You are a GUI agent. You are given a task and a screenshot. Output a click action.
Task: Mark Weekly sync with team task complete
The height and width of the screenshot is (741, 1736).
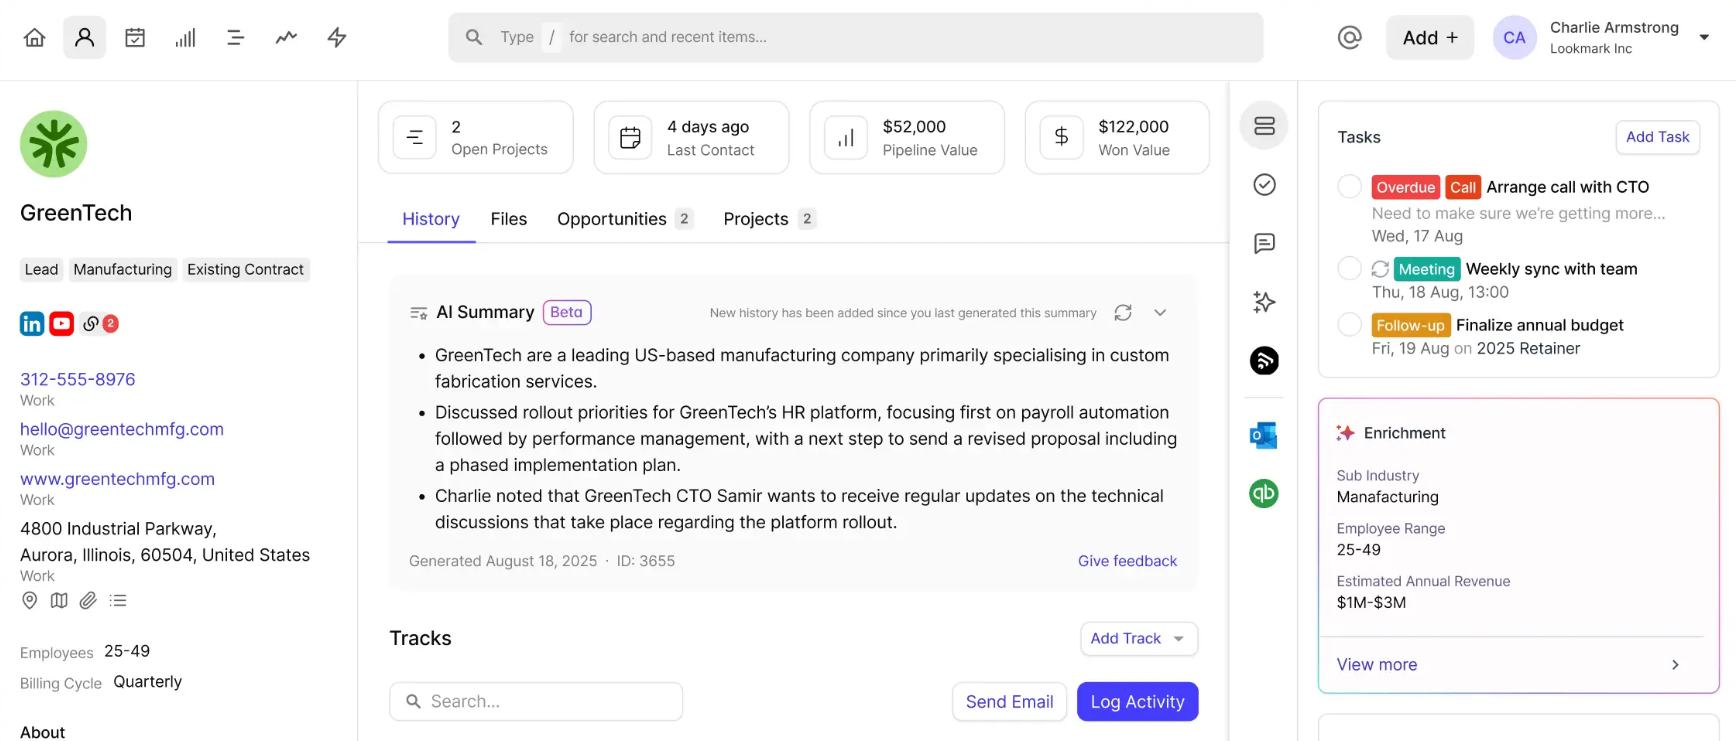click(x=1350, y=268)
